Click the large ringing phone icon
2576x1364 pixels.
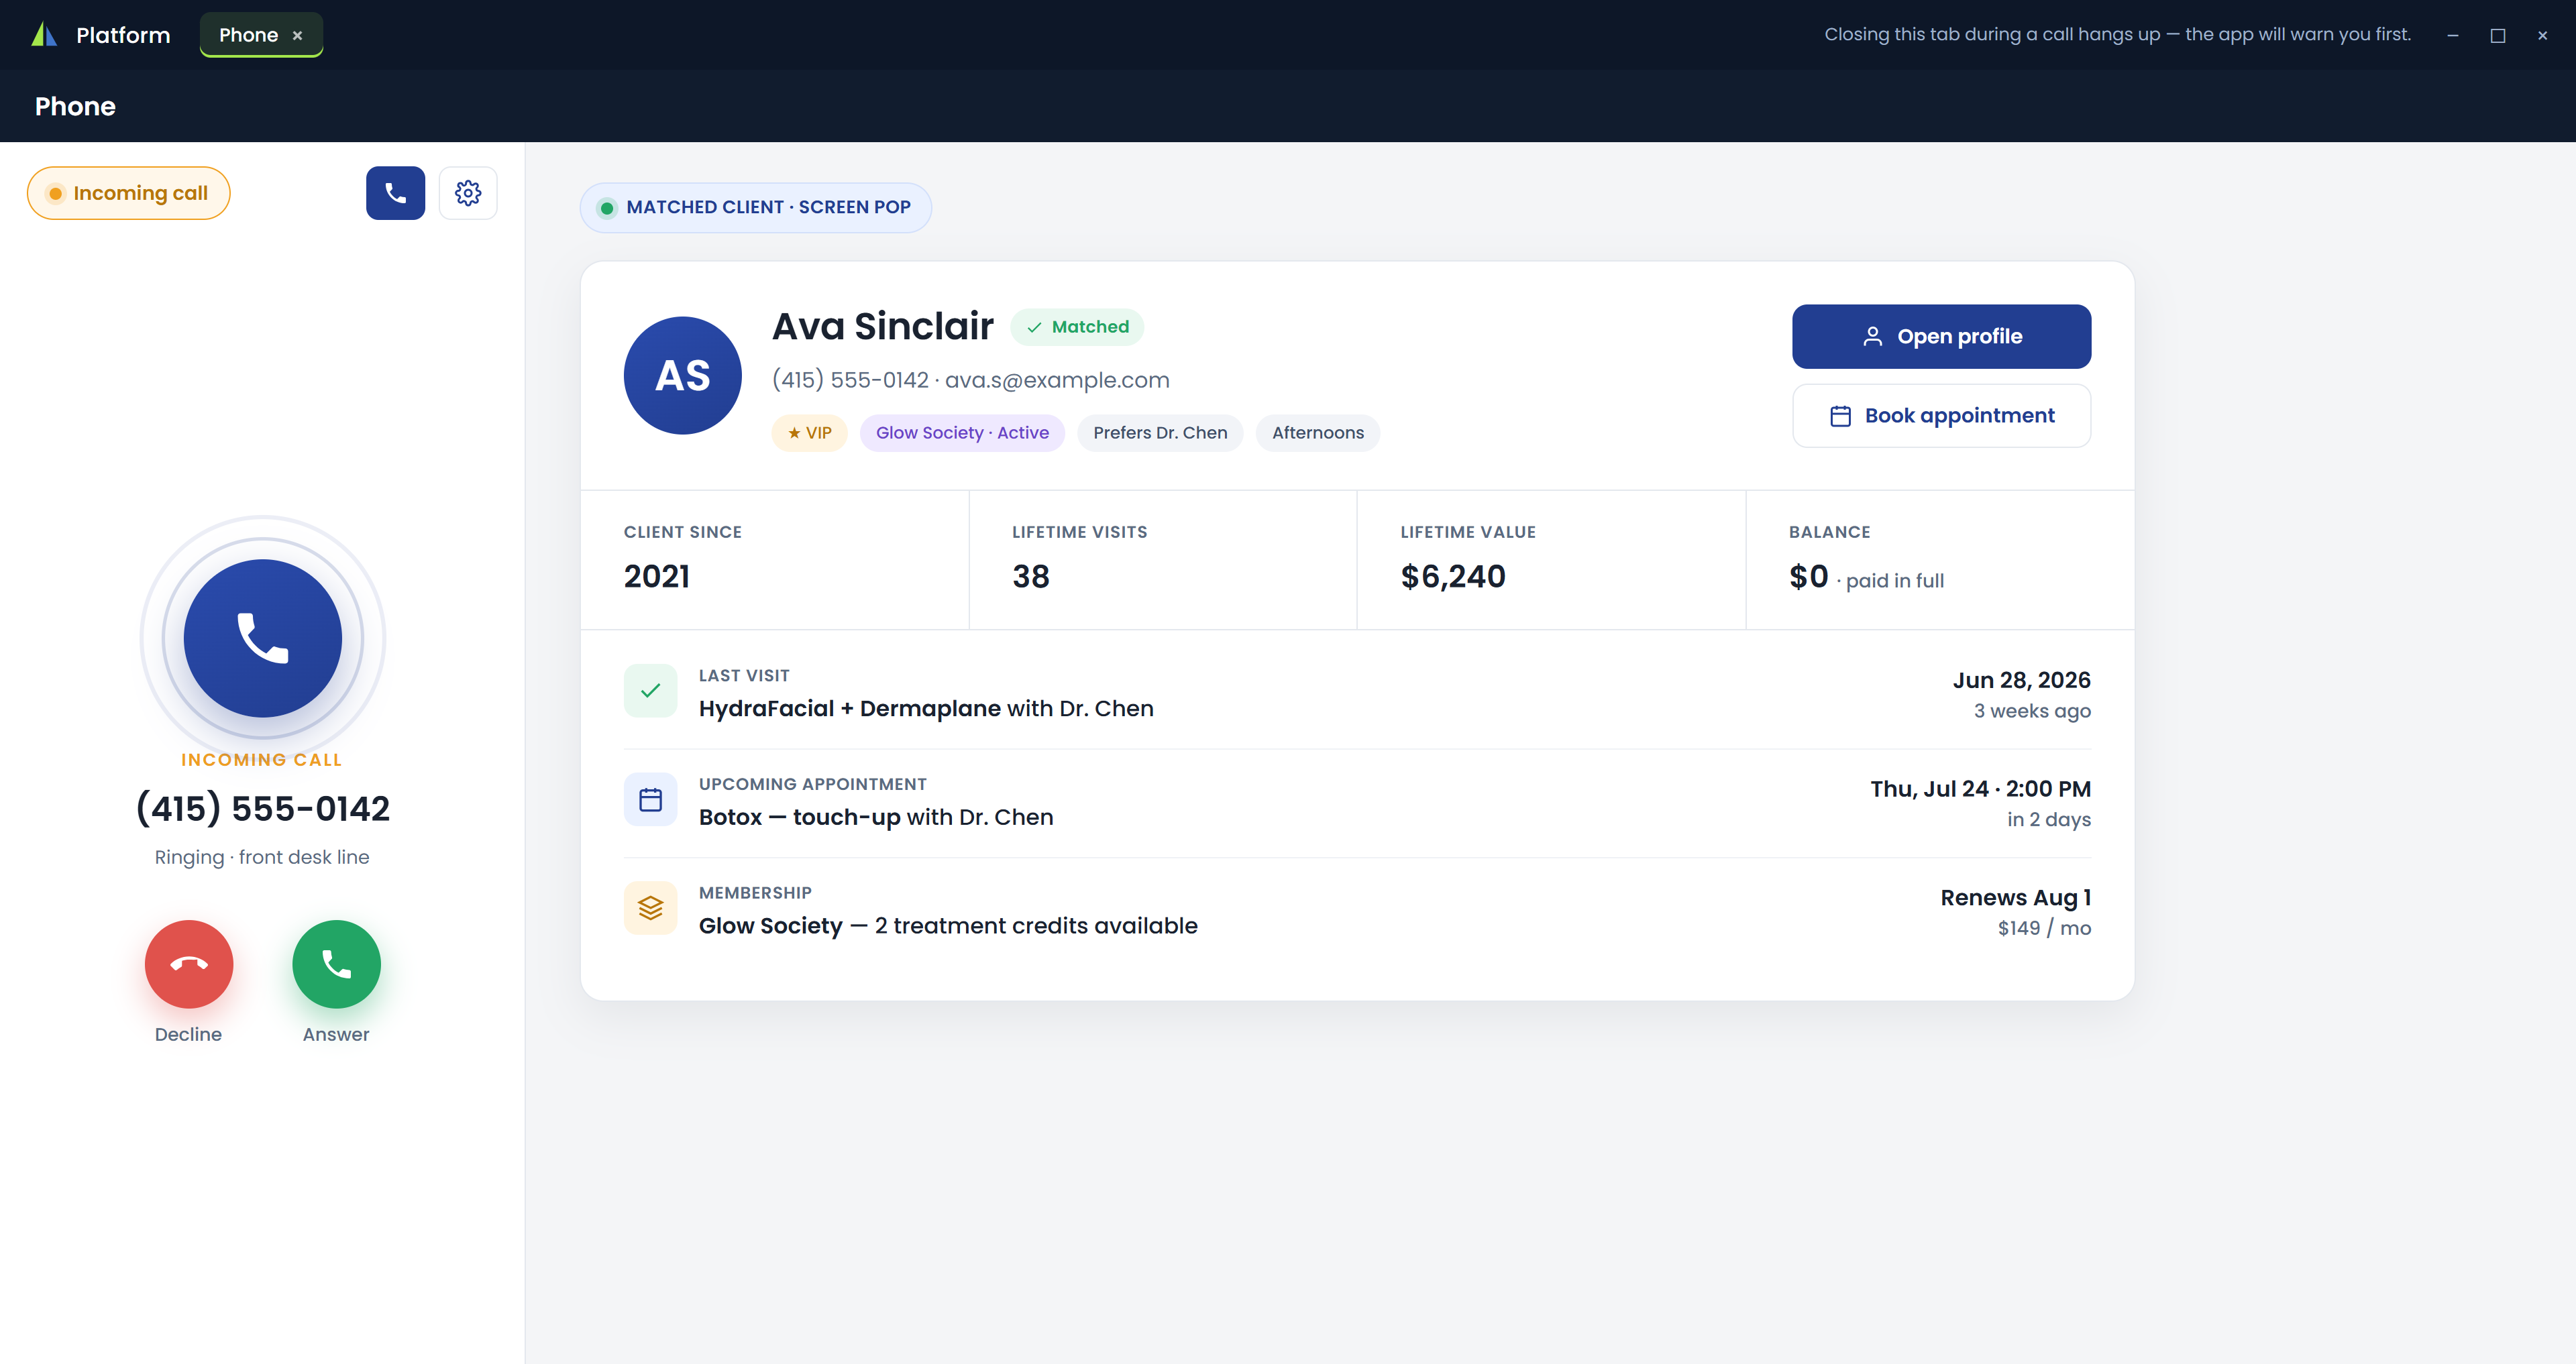[263, 638]
